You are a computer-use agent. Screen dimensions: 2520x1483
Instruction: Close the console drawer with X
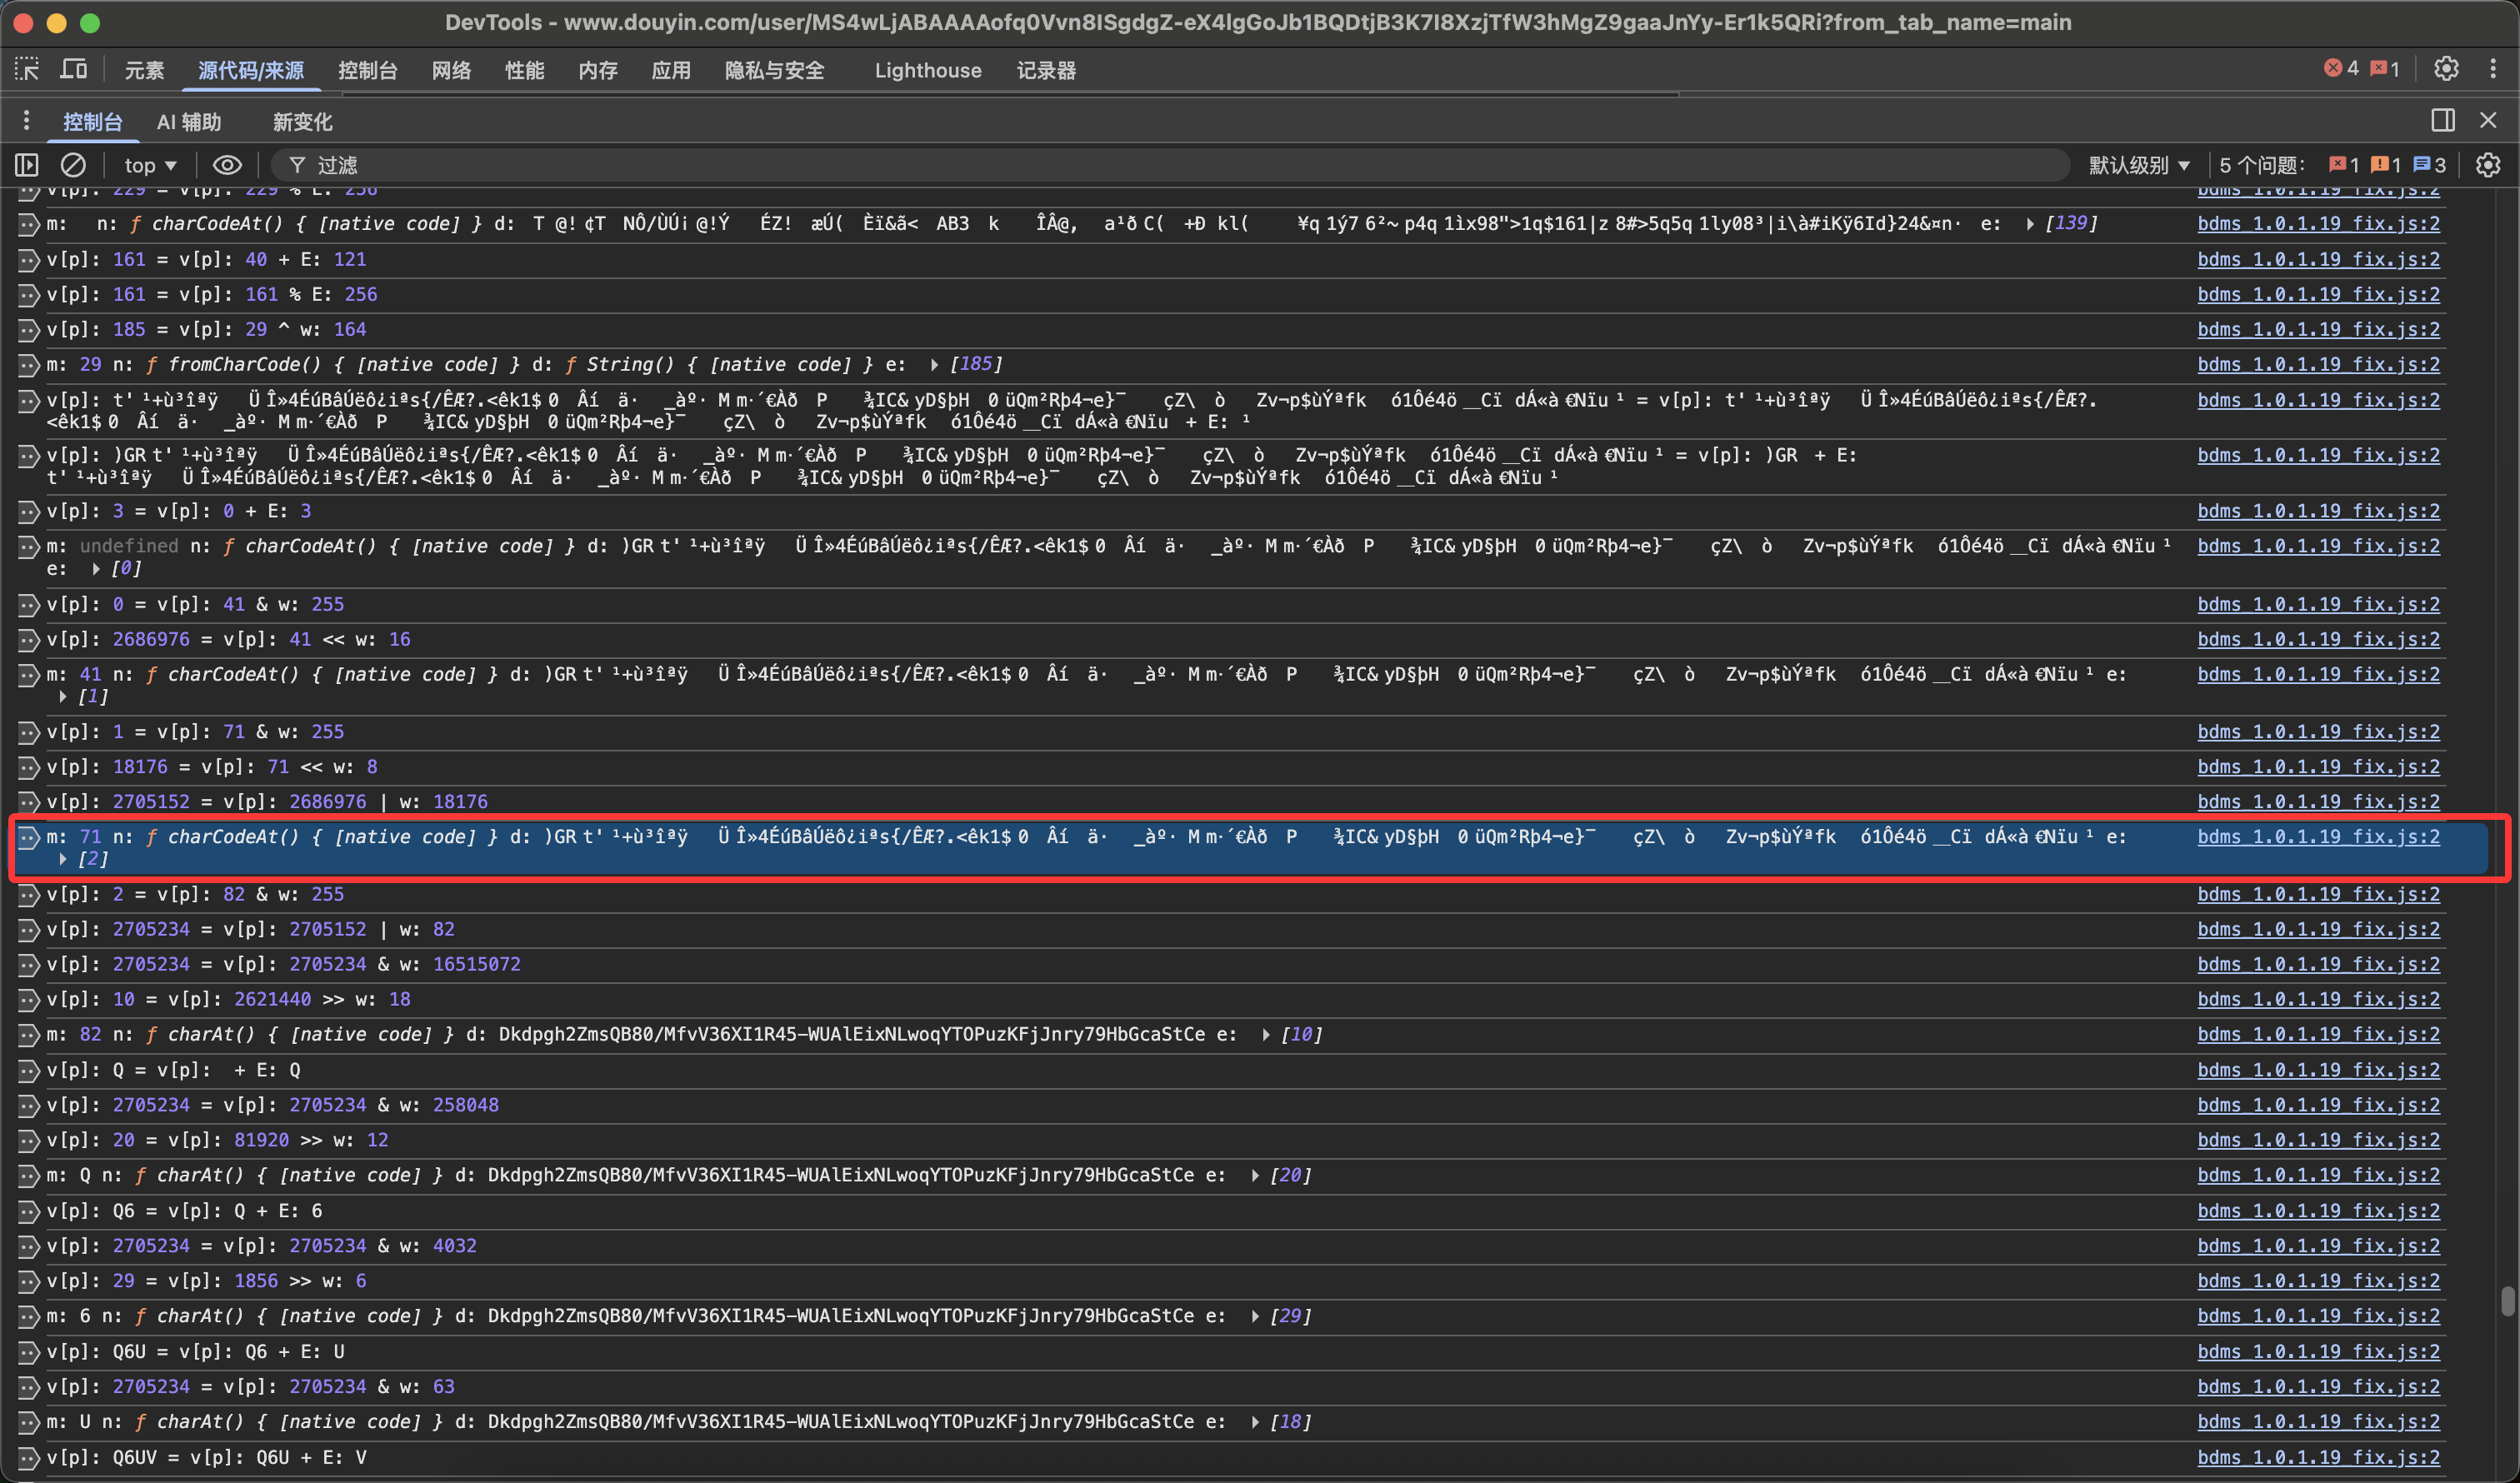pos(2488,121)
